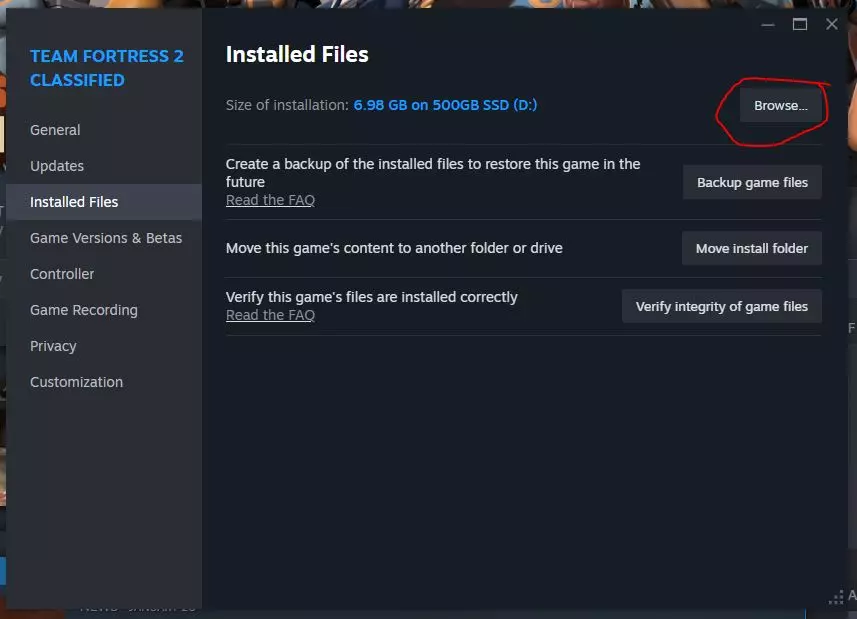Select the Installed Files tab
This screenshot has height=619, width=857.
point(74,202)
